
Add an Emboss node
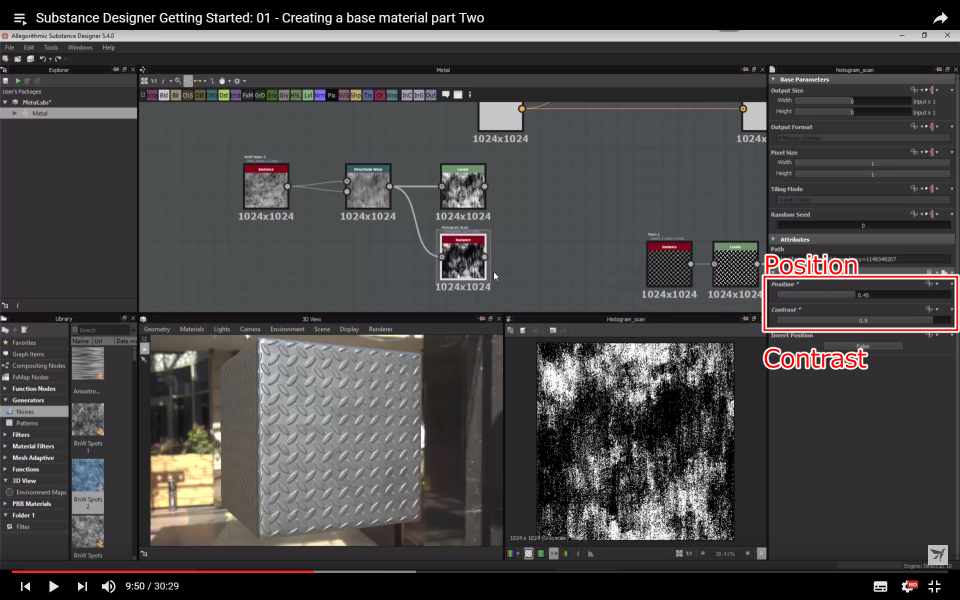pos(236,95)
